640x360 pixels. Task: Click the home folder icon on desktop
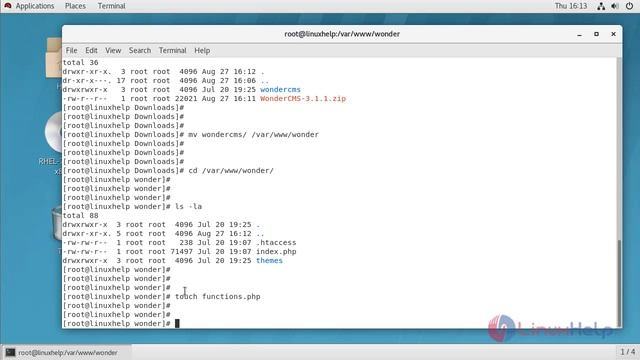click(53, 58)
